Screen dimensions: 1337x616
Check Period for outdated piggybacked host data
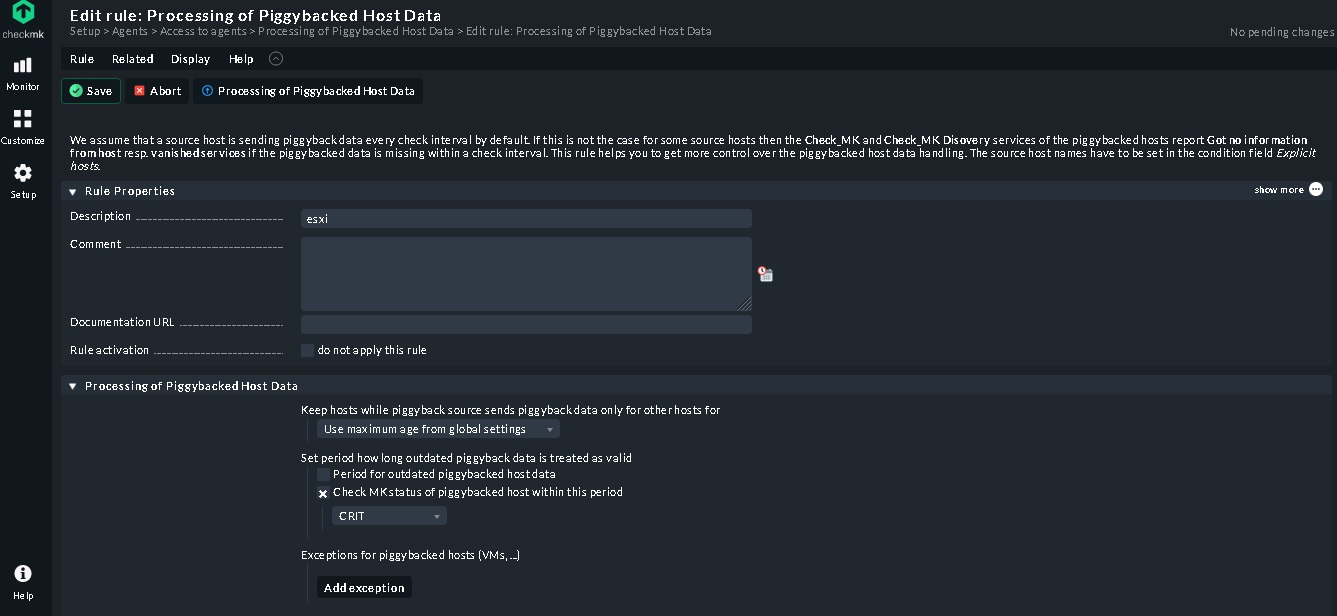(x=323, y=474)
